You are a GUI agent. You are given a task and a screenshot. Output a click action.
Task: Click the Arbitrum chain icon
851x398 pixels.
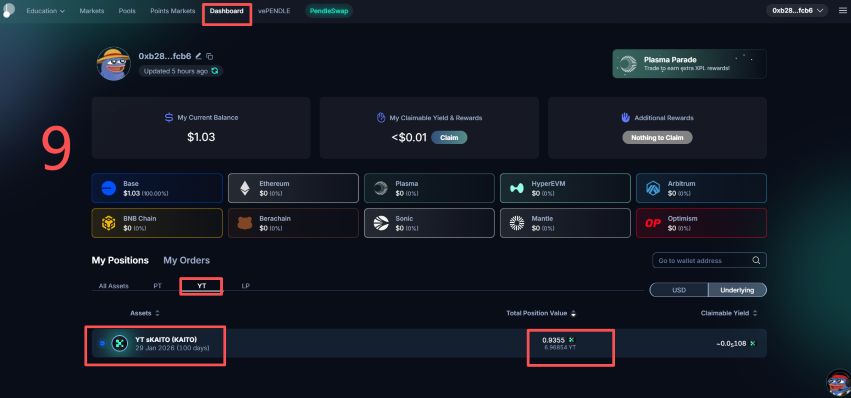pyautogui.click(x=653, y=188)
